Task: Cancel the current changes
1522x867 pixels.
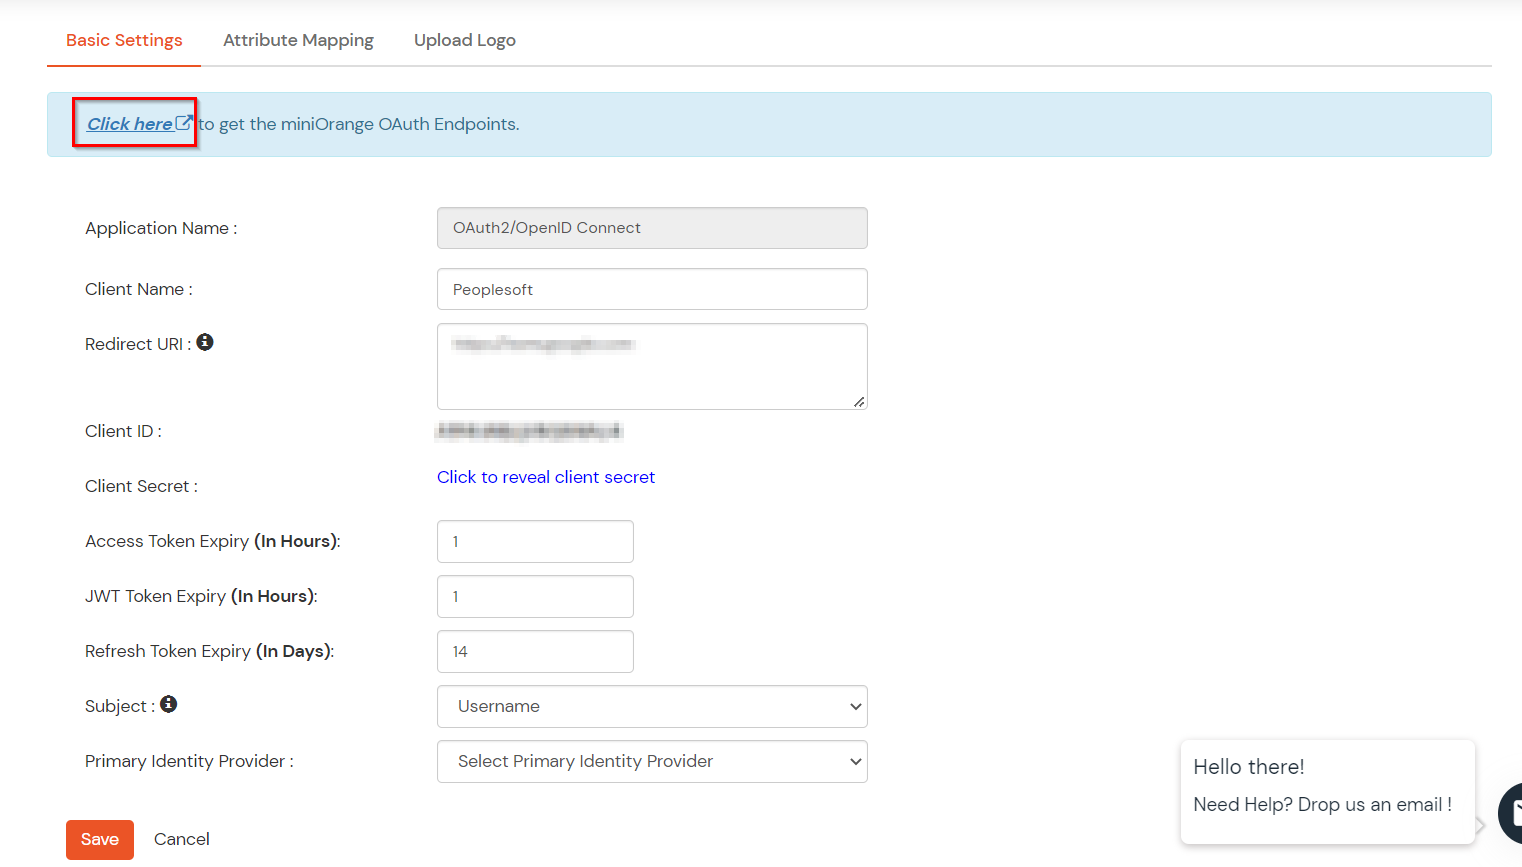Action: coord(181,839)
